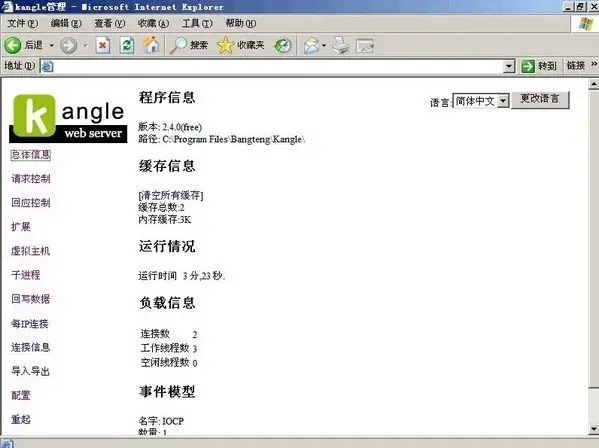The image size is (599, 448).
Task: Click the 事件模型 heading
Action: [x=167, y=391]
